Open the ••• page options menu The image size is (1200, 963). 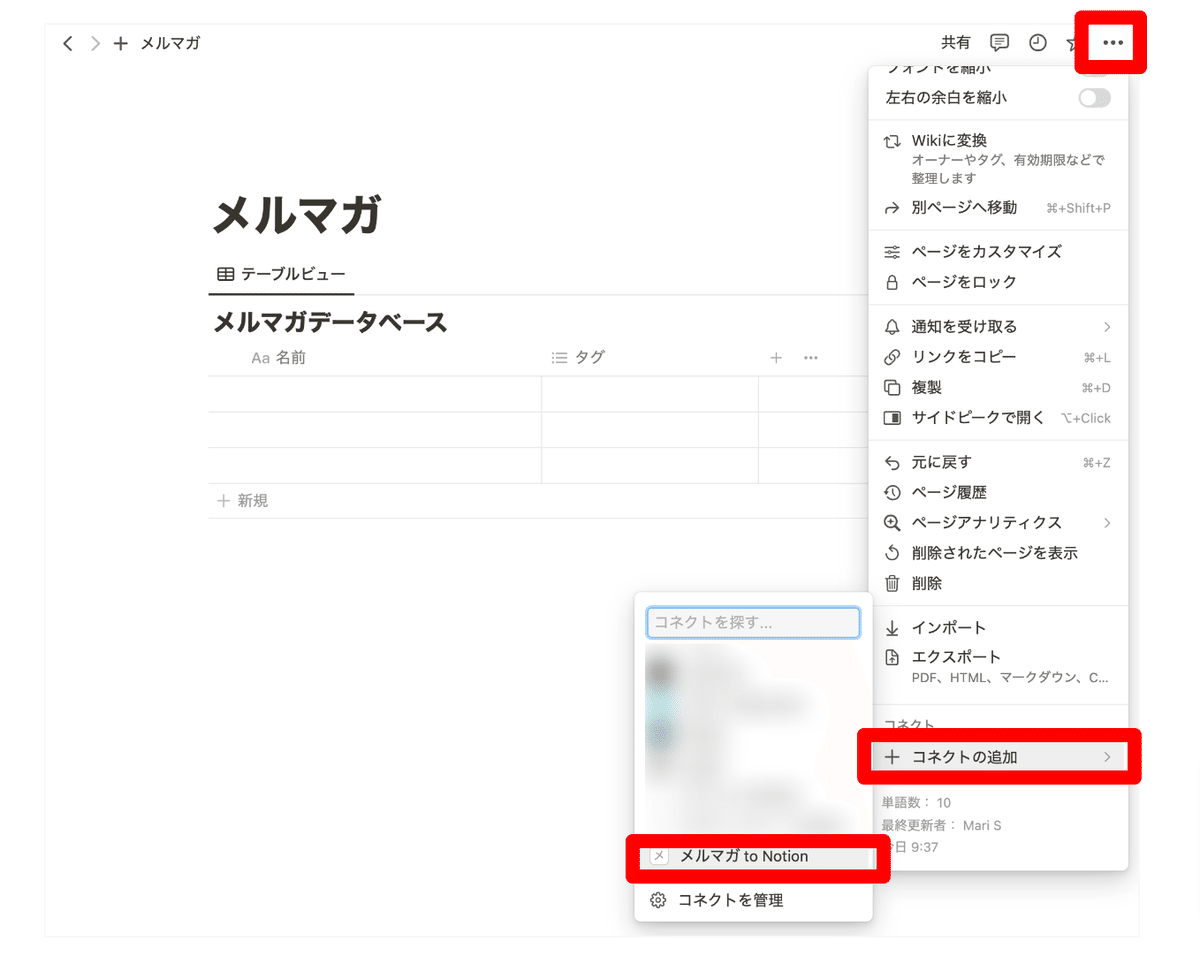point(1110,42)
